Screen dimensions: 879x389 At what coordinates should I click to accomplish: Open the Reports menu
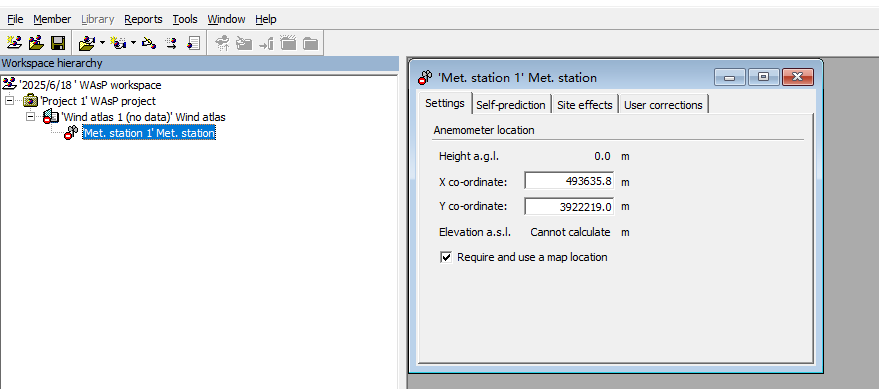click(x=144, y=19)
